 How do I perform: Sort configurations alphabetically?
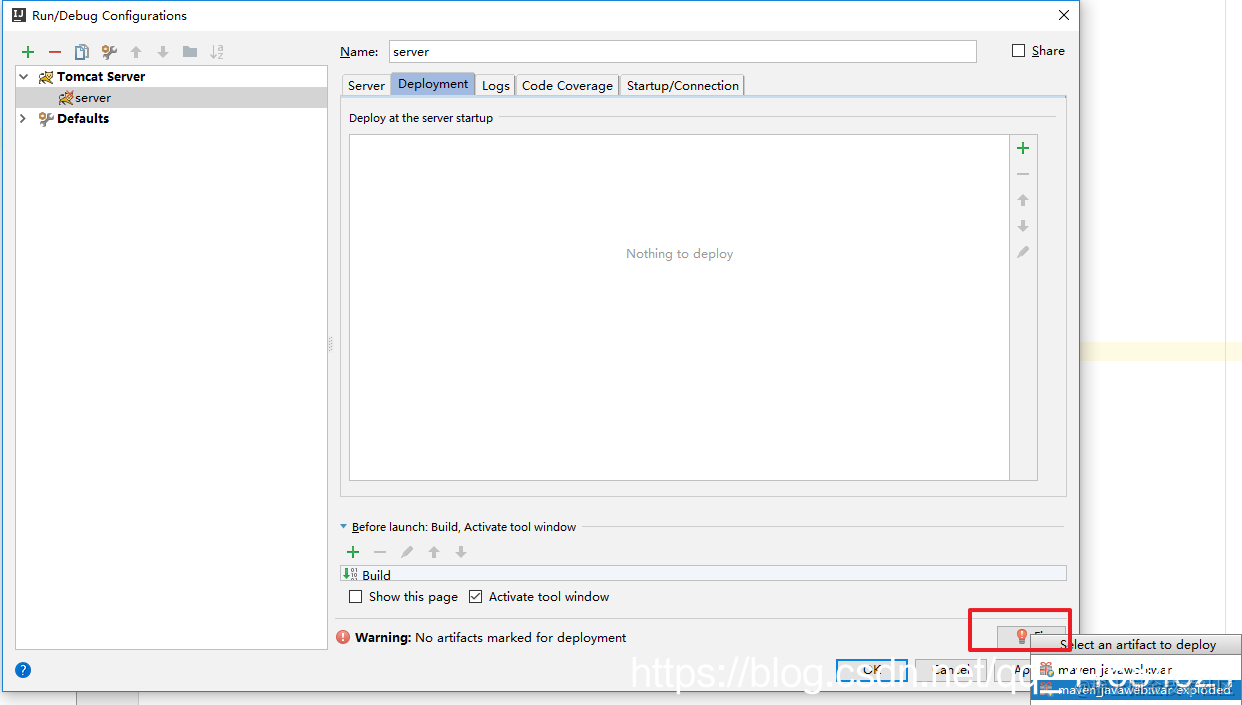(x=217, y=52)
